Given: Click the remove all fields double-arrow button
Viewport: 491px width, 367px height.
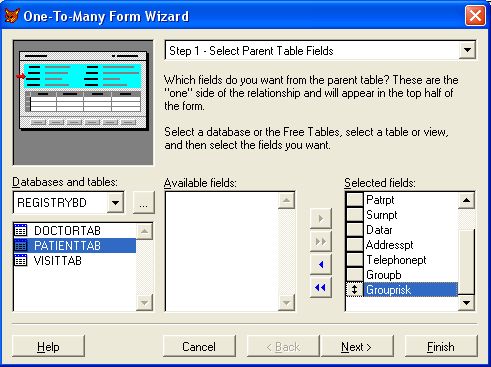Looking at the screenshot, I should [321, 287].
